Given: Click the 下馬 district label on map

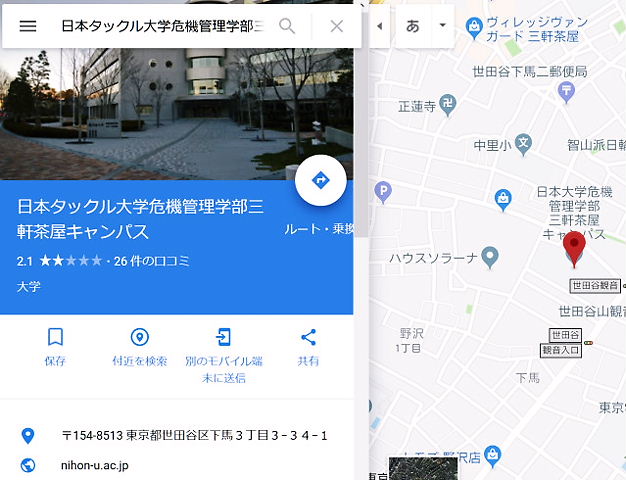Looking at the screenshot, I should tap(528, 377).
